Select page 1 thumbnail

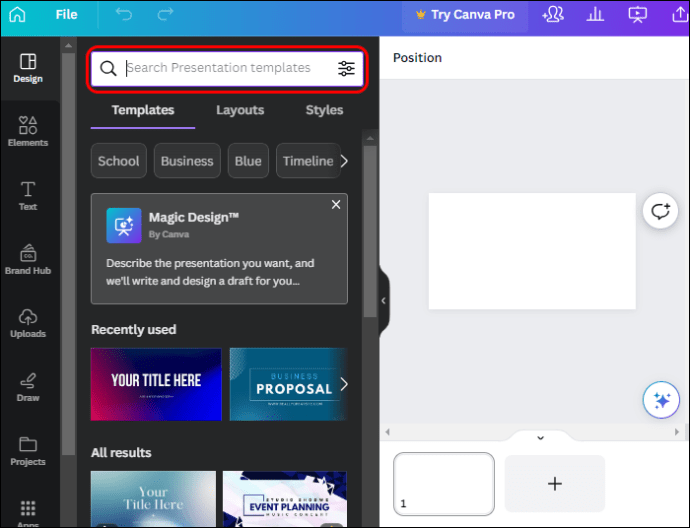click(x=444, y=484)
